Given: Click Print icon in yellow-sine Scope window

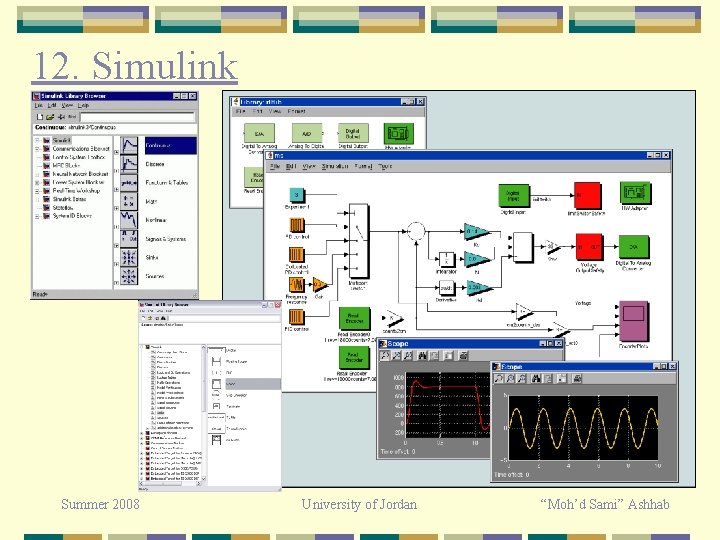Looking at the screenshot, I should point(578,378).
